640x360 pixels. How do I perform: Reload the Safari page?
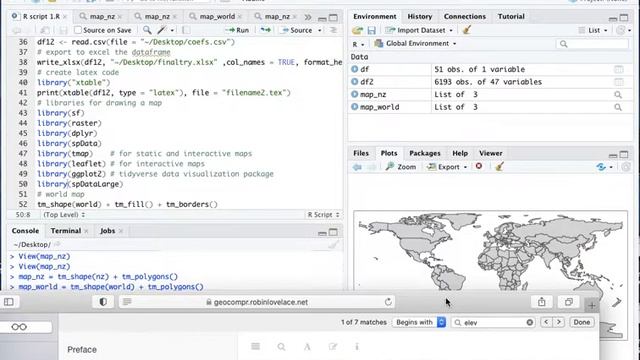coord(388,302)
